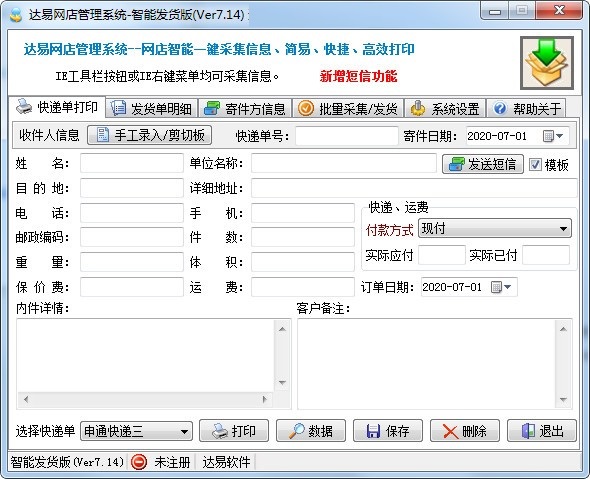The image size is (590, 479).
Task: Click the 快递单号 input field
Action: click(x=347, y=136)
